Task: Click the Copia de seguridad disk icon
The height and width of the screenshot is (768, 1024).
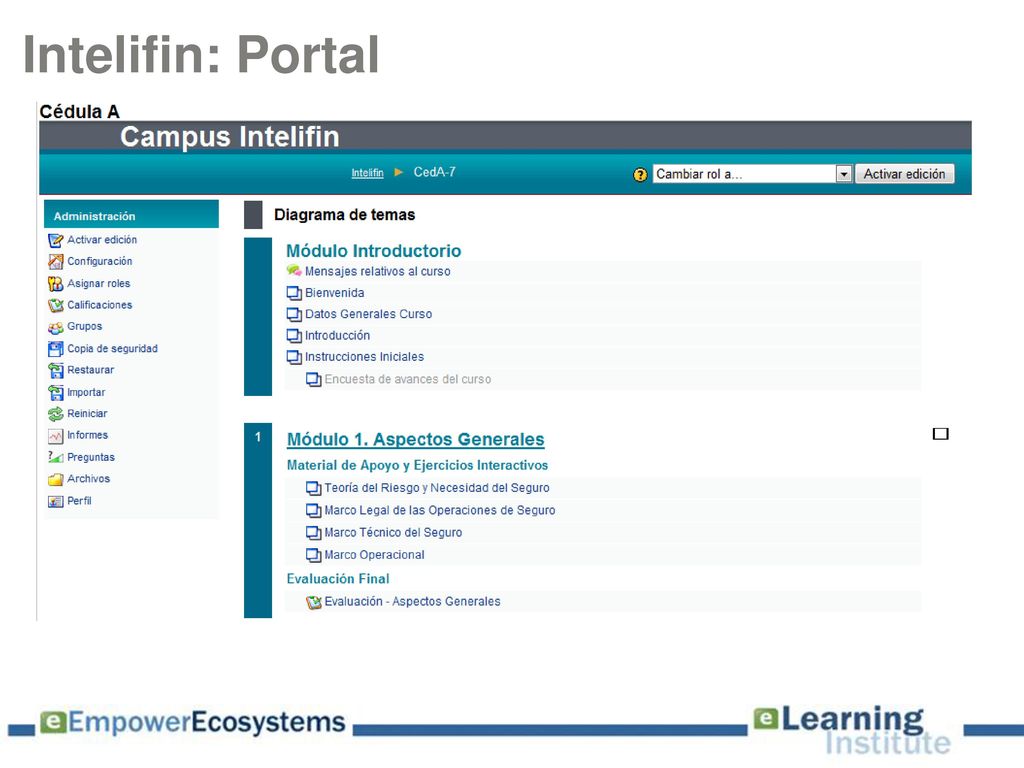Action: point(56,349)
